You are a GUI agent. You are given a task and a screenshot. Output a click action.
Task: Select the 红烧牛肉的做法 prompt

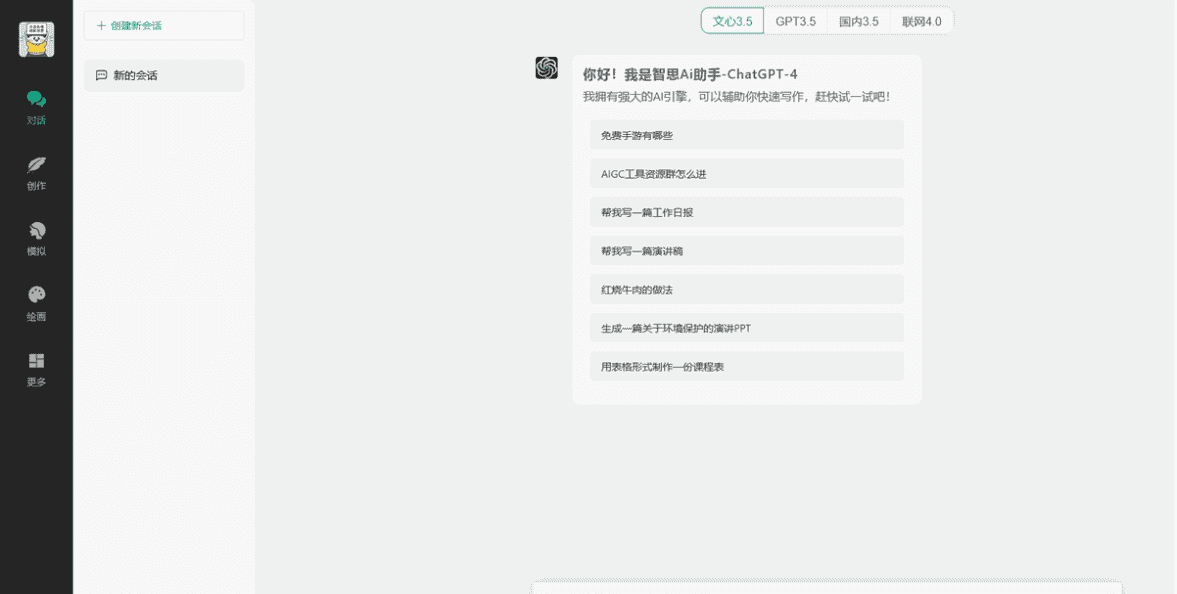tap(746, 289)
